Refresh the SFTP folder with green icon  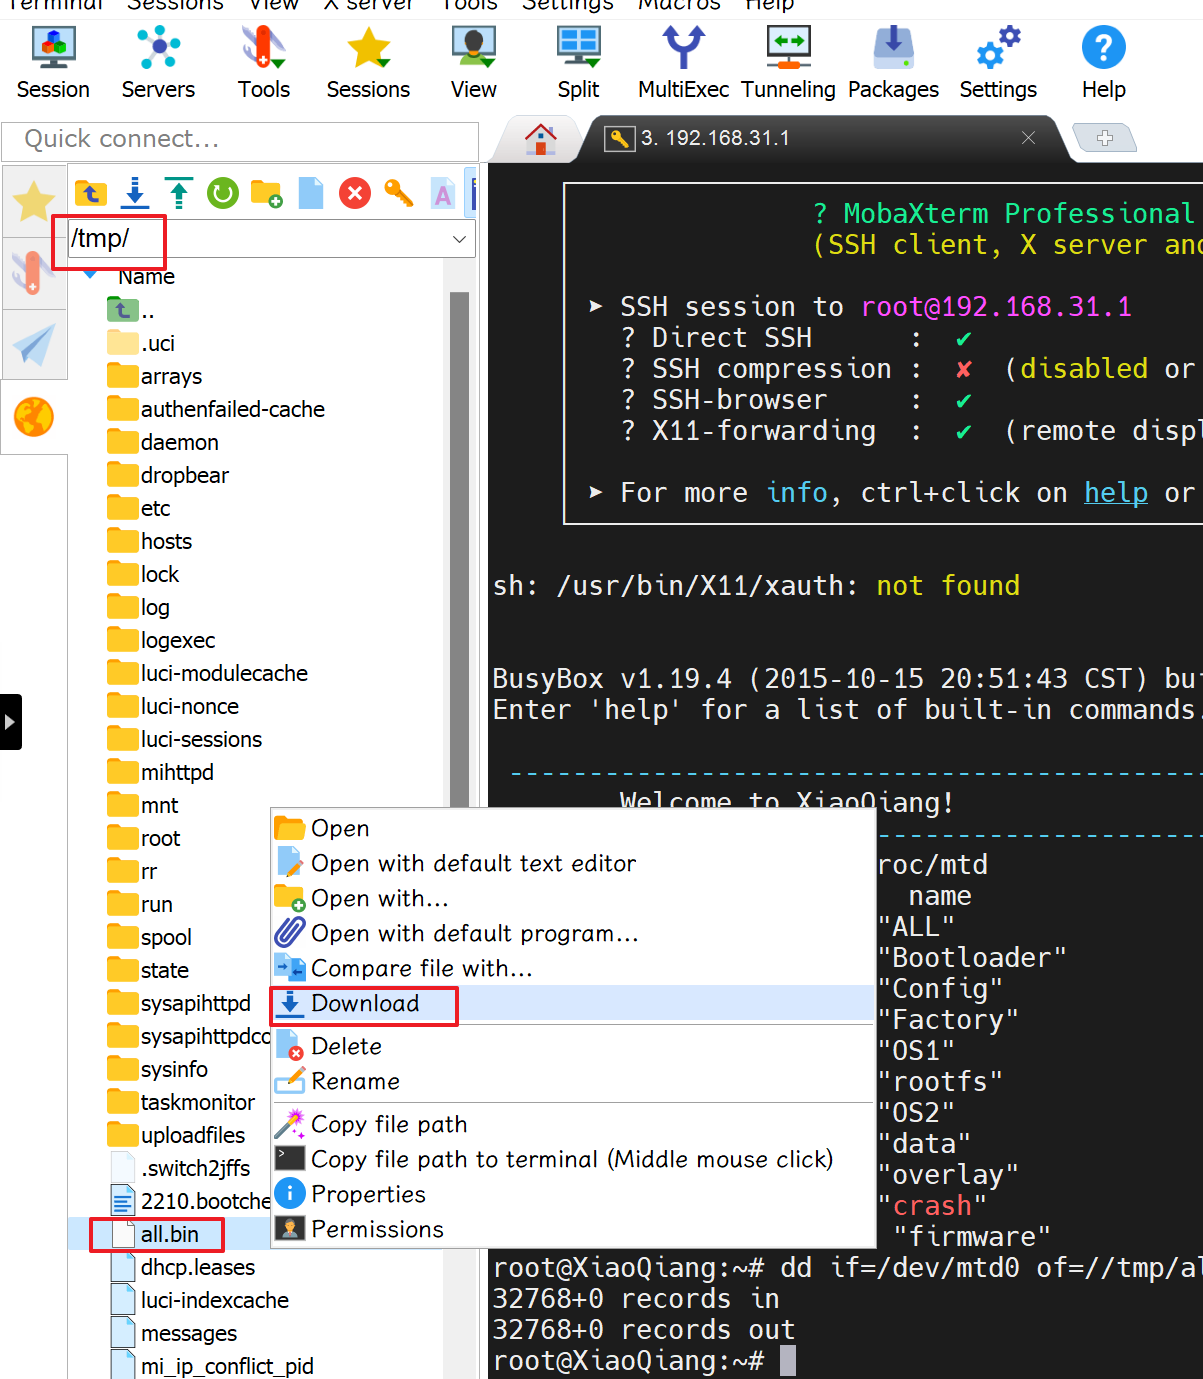[x=223, y=193]
